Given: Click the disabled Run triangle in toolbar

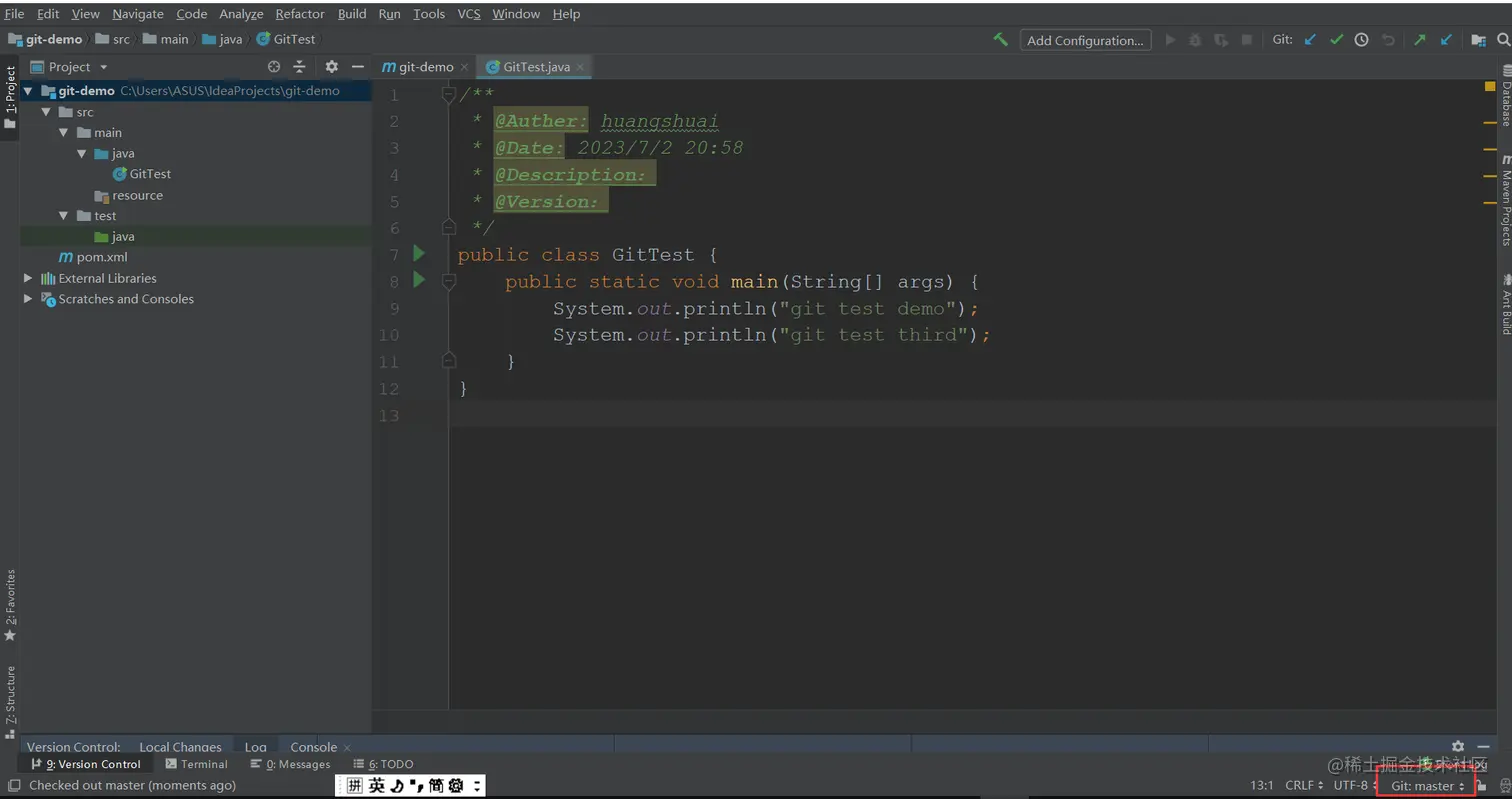Looking at the screenshot, I should (x=1170, y=40).
